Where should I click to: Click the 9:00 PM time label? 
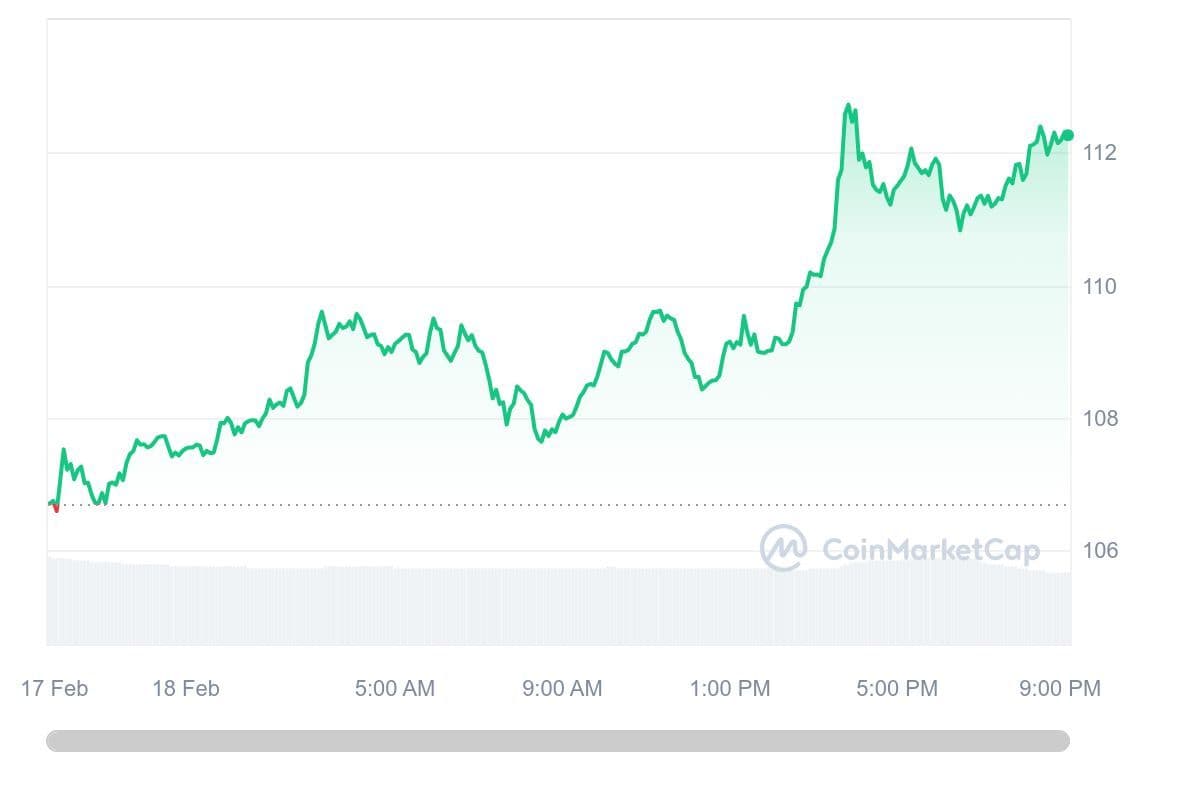[x=1061, y=689]
